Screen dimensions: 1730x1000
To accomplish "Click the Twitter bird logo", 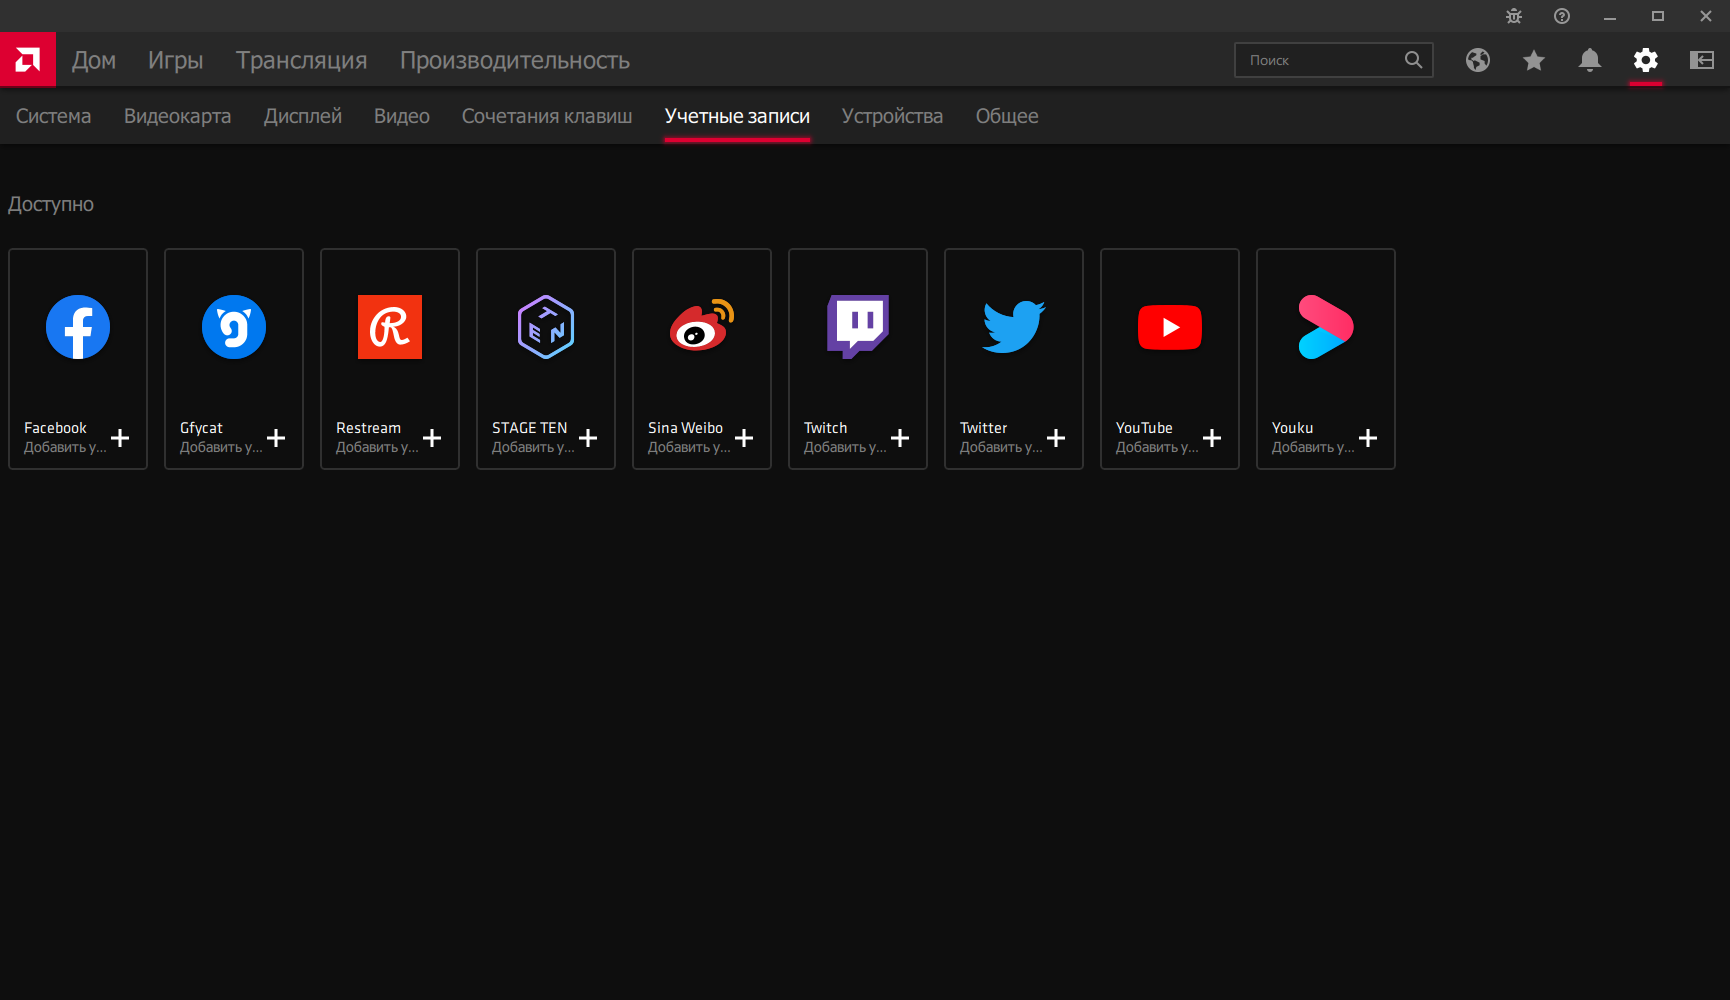I will click(x=1014, y=327).
